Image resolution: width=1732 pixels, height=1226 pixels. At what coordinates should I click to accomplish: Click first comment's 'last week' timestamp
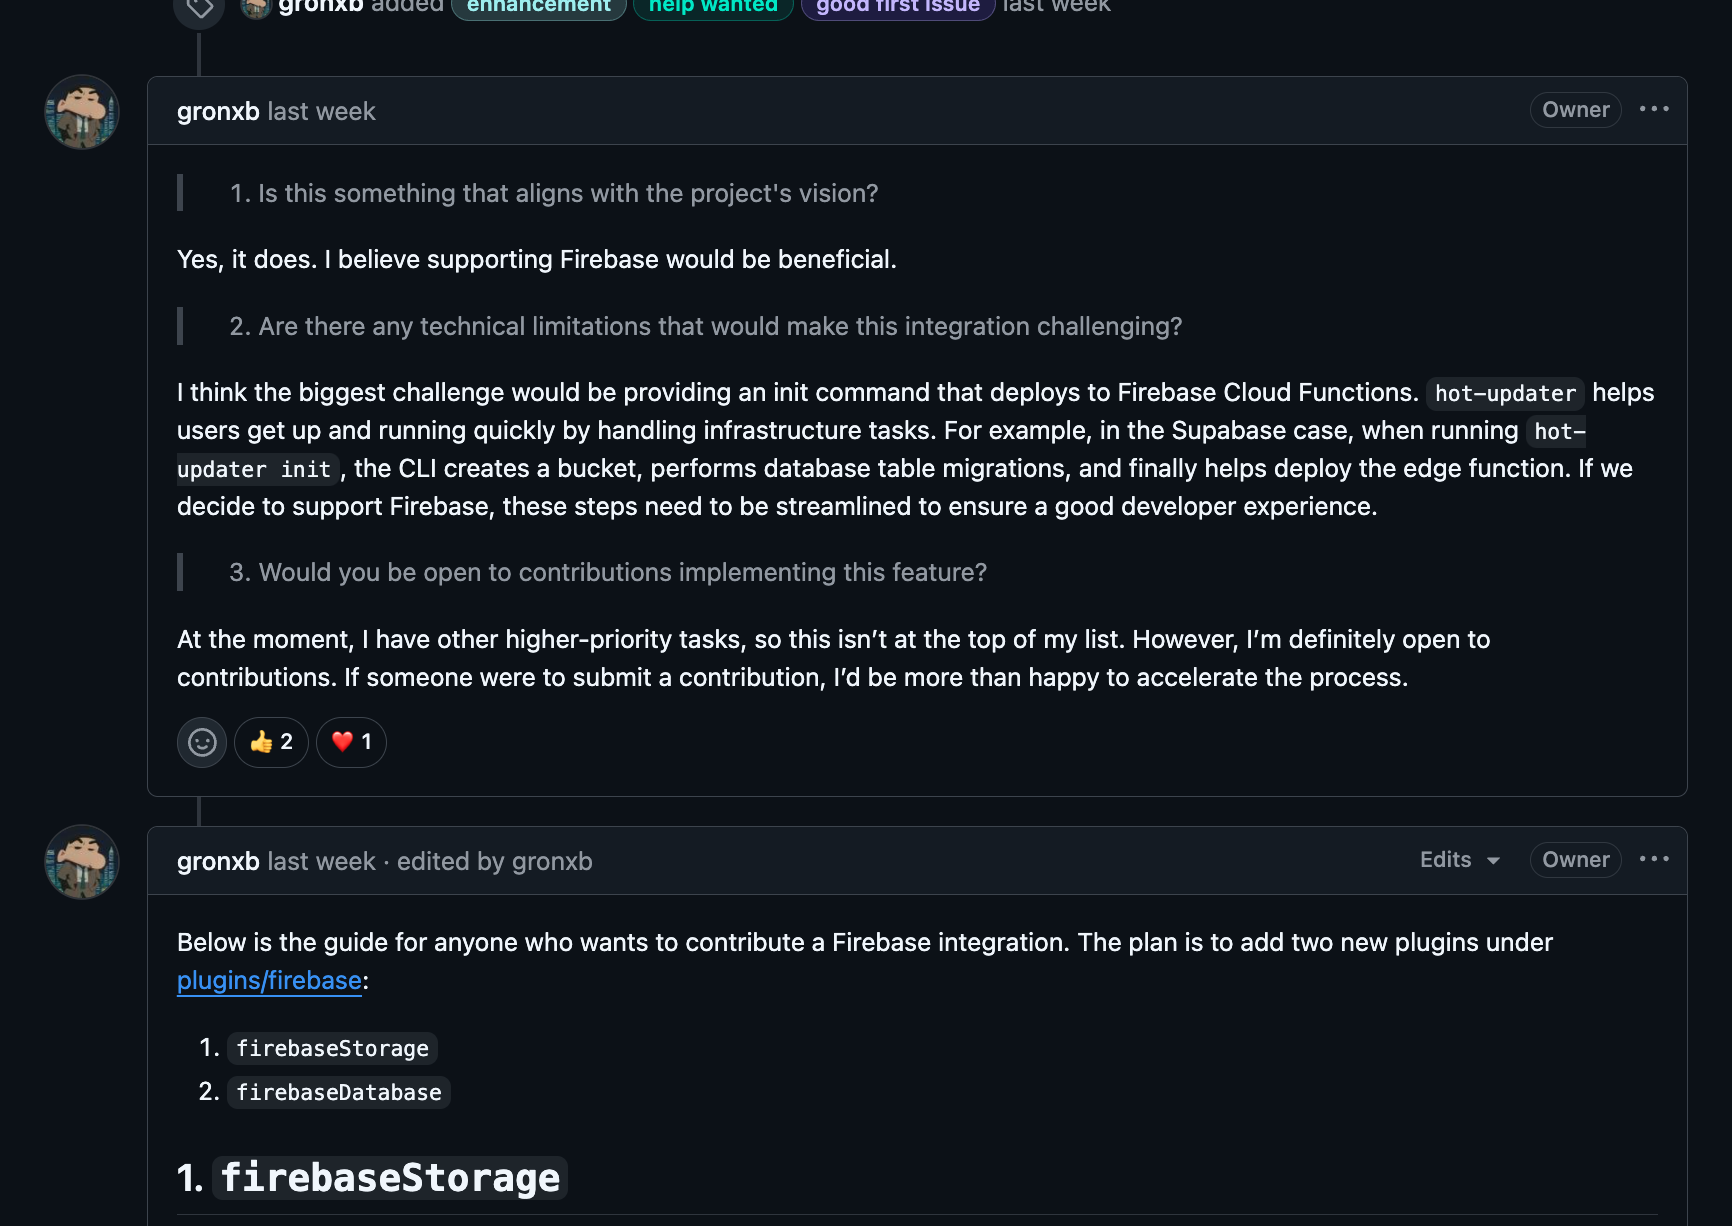coord(321,111)
